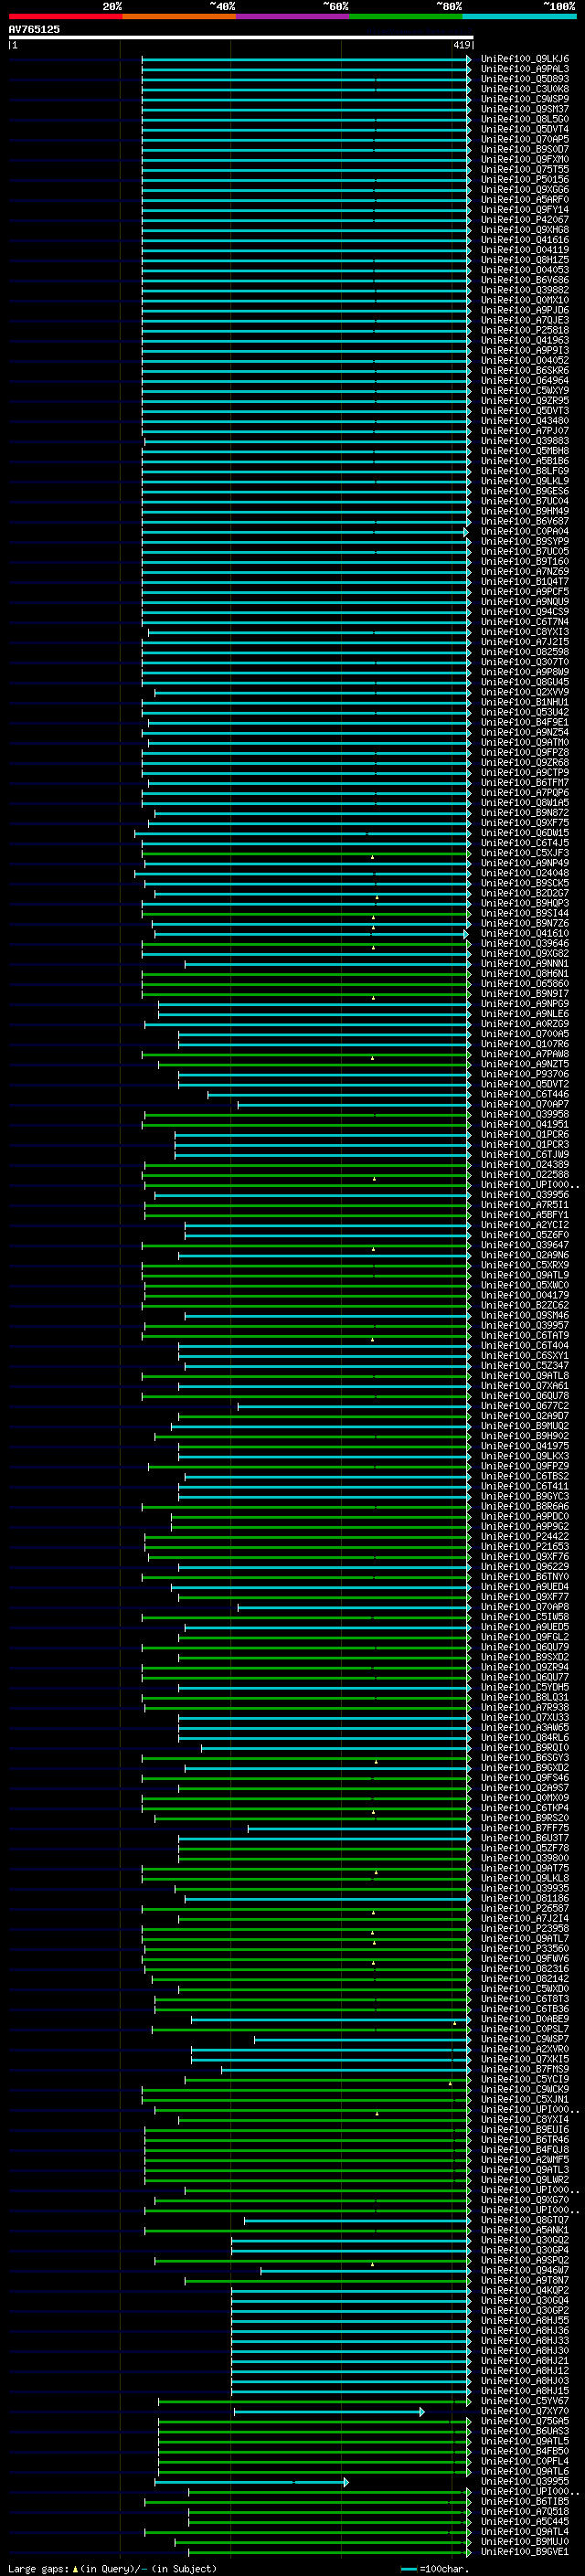The width and height of the screenshot is (585, 2576).
Task: Open hit UniRef100_Q9LKJ6
Action: (524, 59)
